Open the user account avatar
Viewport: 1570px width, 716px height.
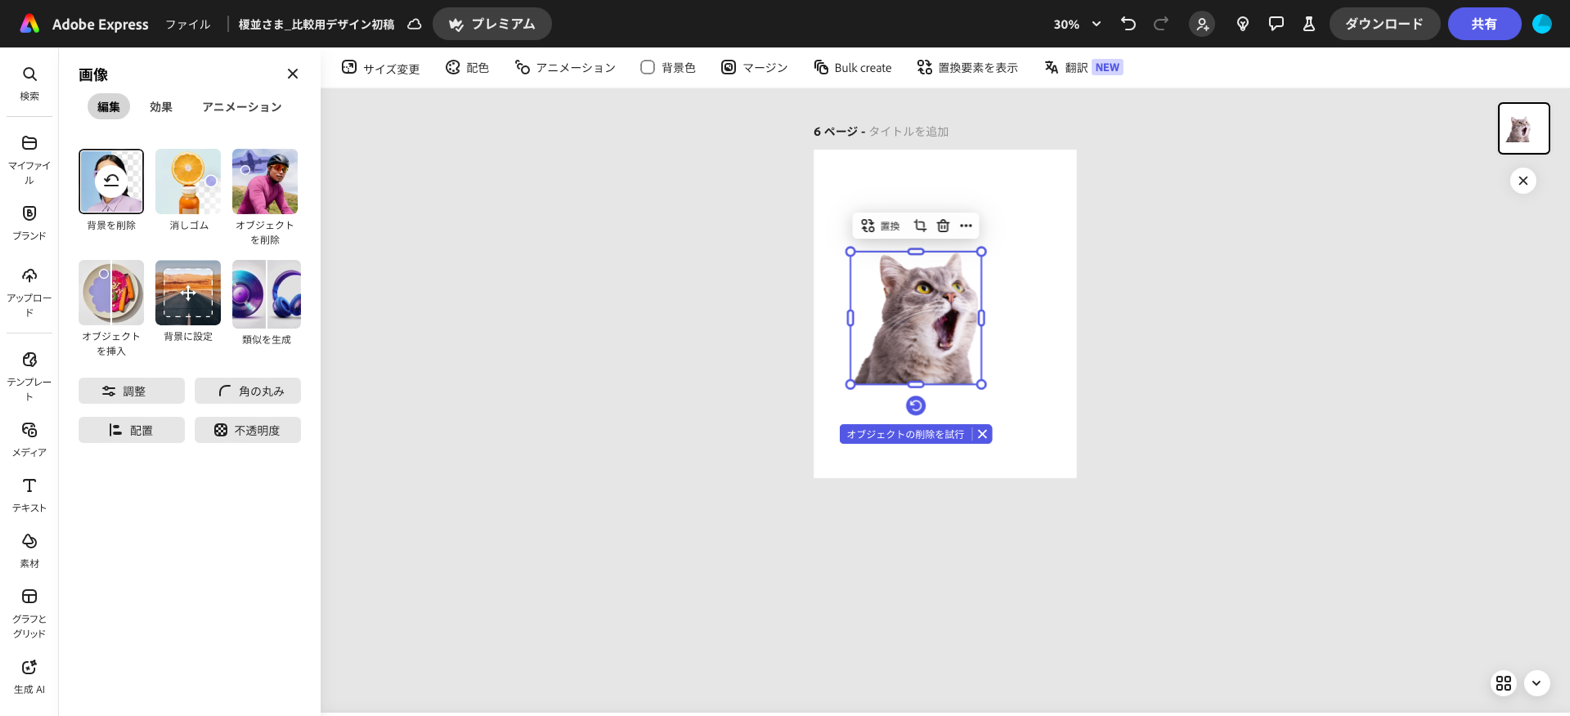click(1542, 24)
